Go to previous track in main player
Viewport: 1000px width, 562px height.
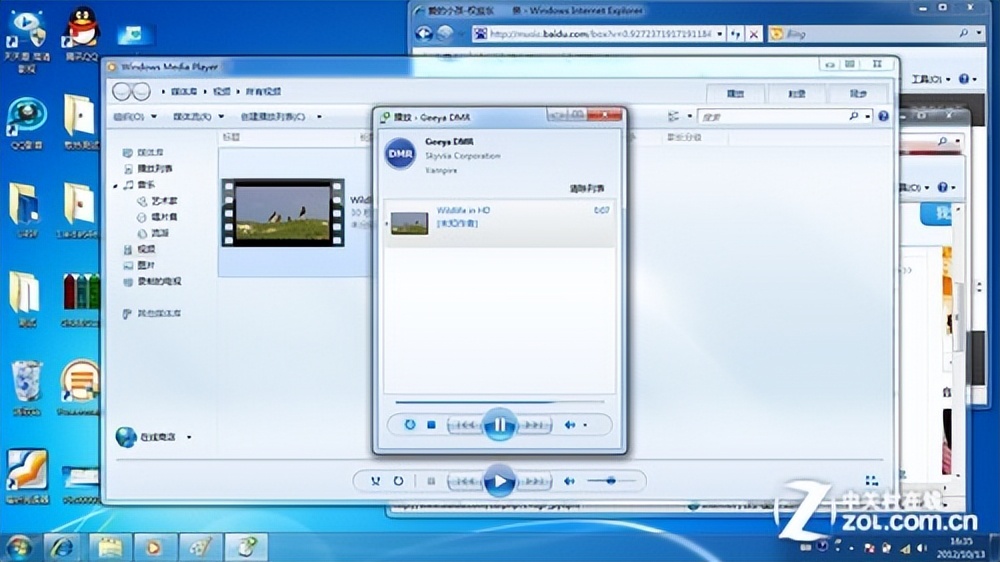464,481
